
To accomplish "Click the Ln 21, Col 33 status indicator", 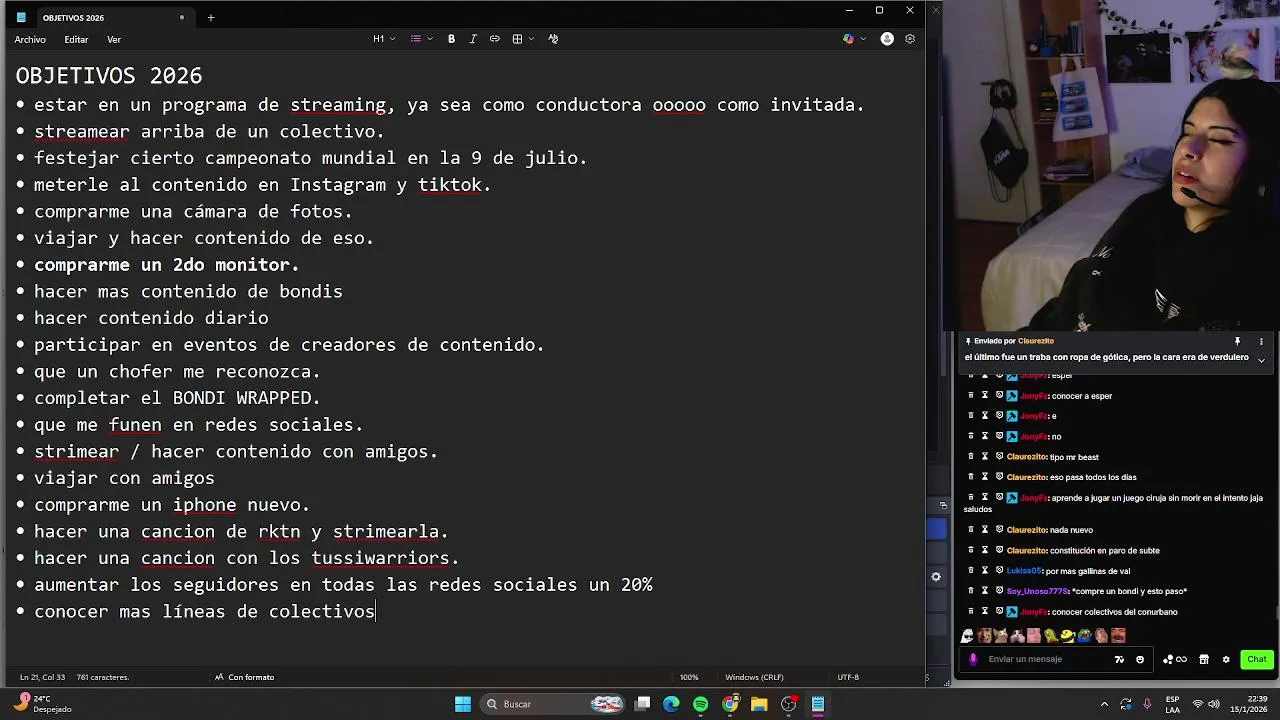I will pyautogui.click(x=42, y=677).
